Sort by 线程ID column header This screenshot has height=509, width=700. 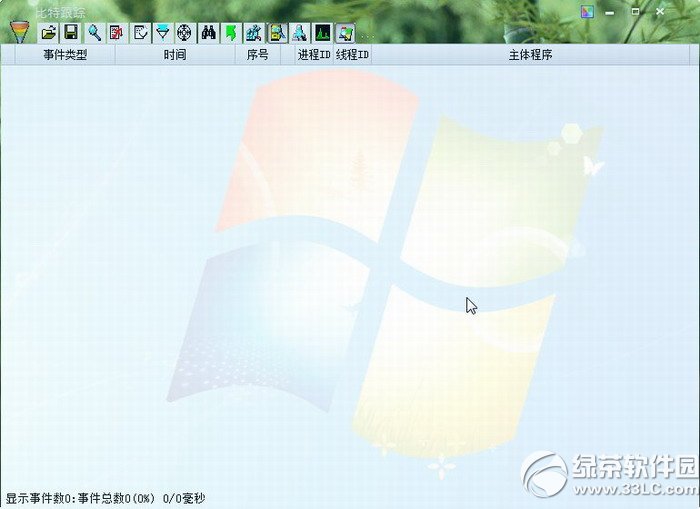352,55
